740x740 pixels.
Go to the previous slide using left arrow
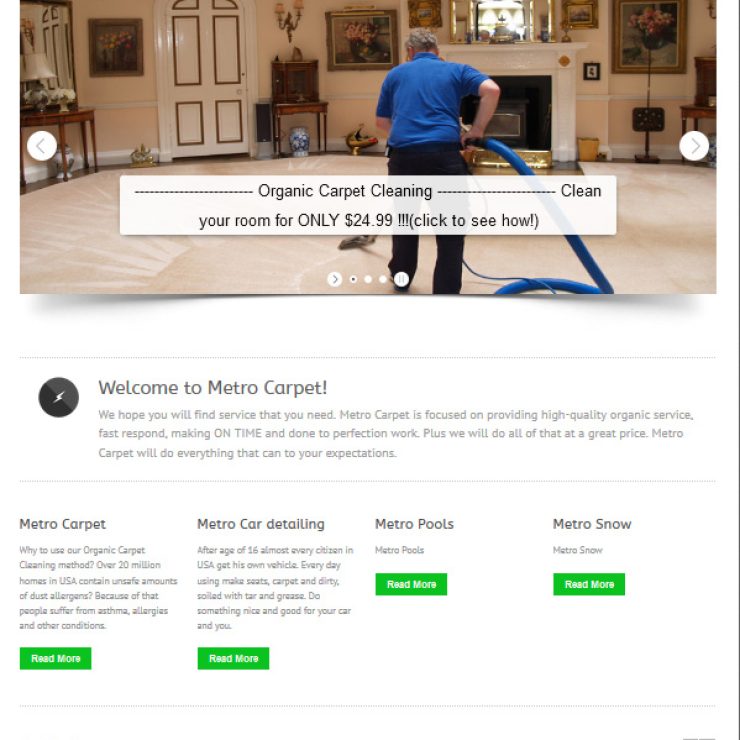pos(42,146)
